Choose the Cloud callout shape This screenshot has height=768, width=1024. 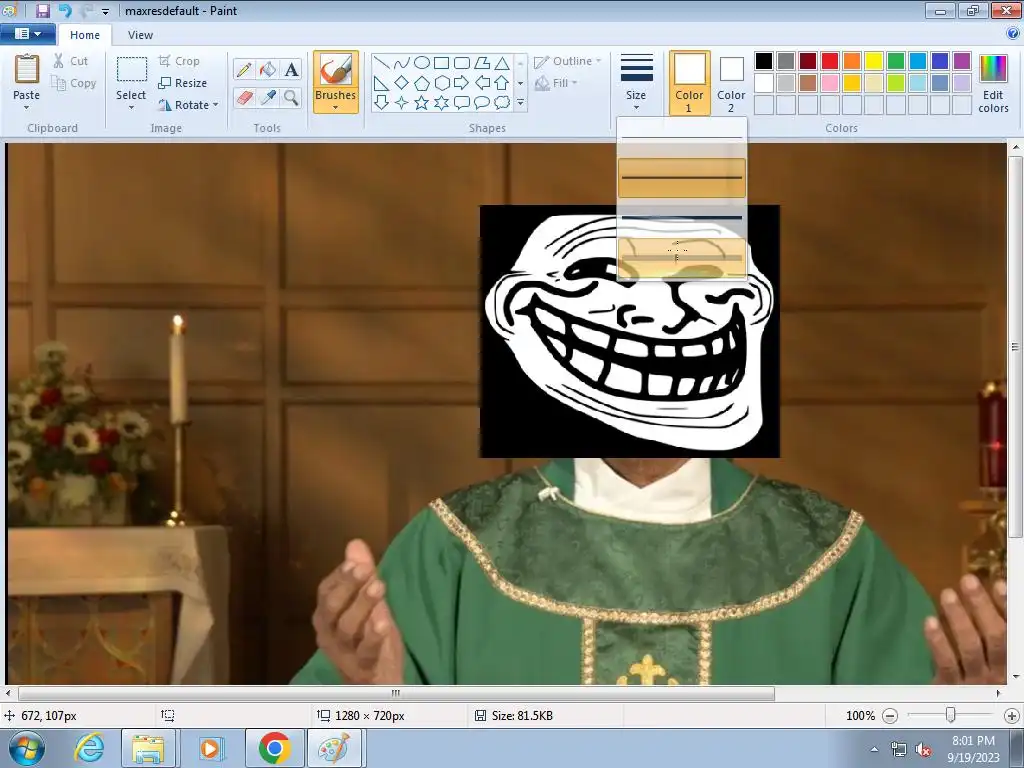click(502, 103)
